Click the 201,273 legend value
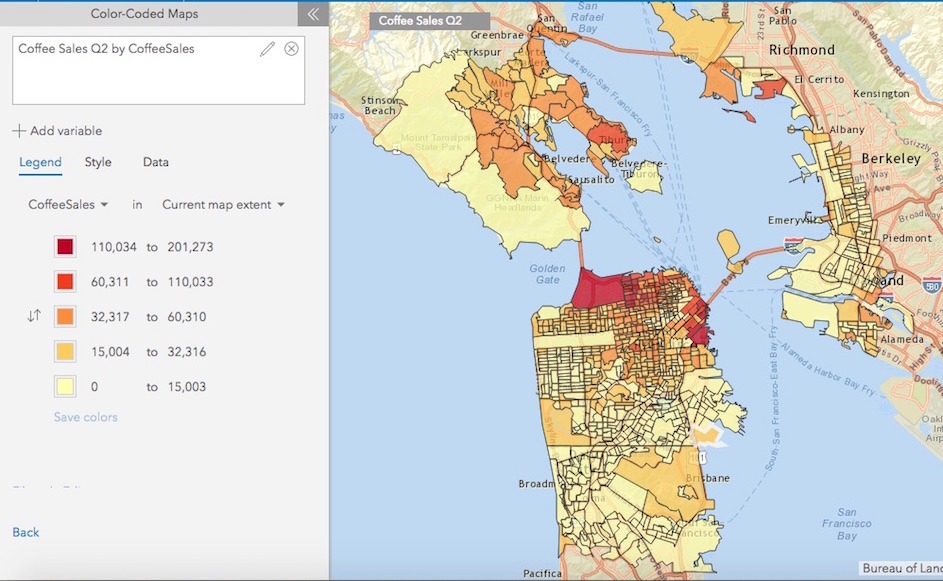 (x=190, y=247)
